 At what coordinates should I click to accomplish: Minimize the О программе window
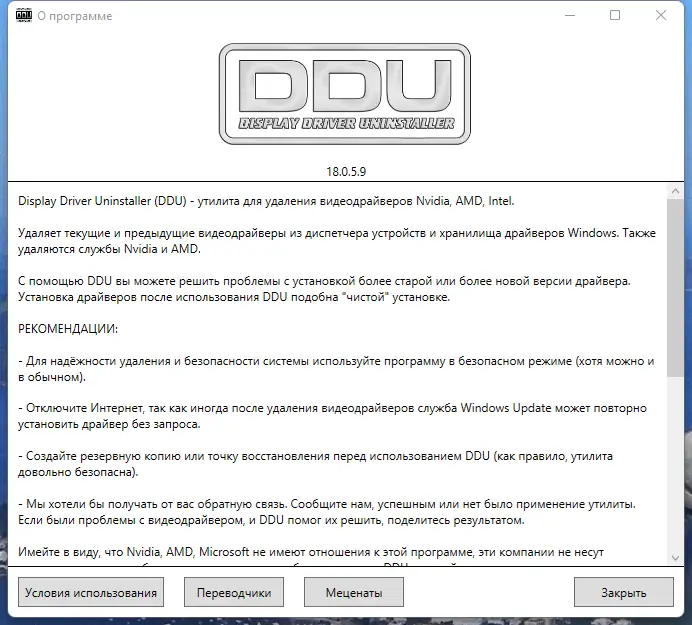(570, 15)
